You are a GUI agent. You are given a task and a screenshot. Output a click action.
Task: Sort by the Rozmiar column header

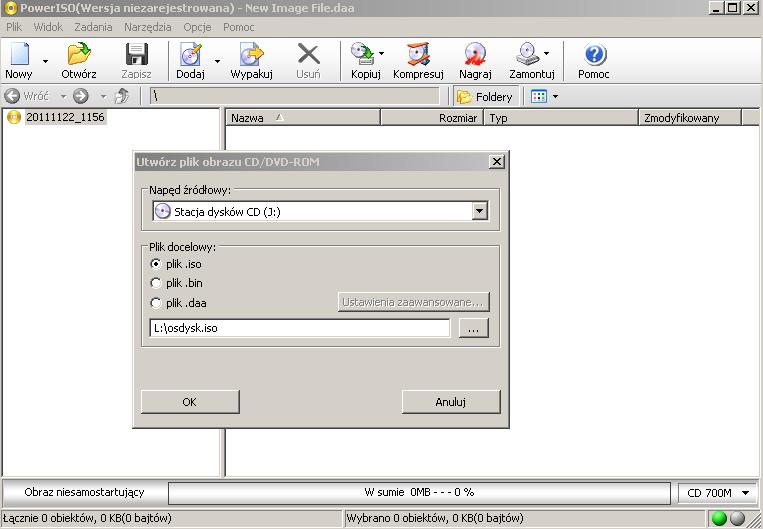pos(432,118)
